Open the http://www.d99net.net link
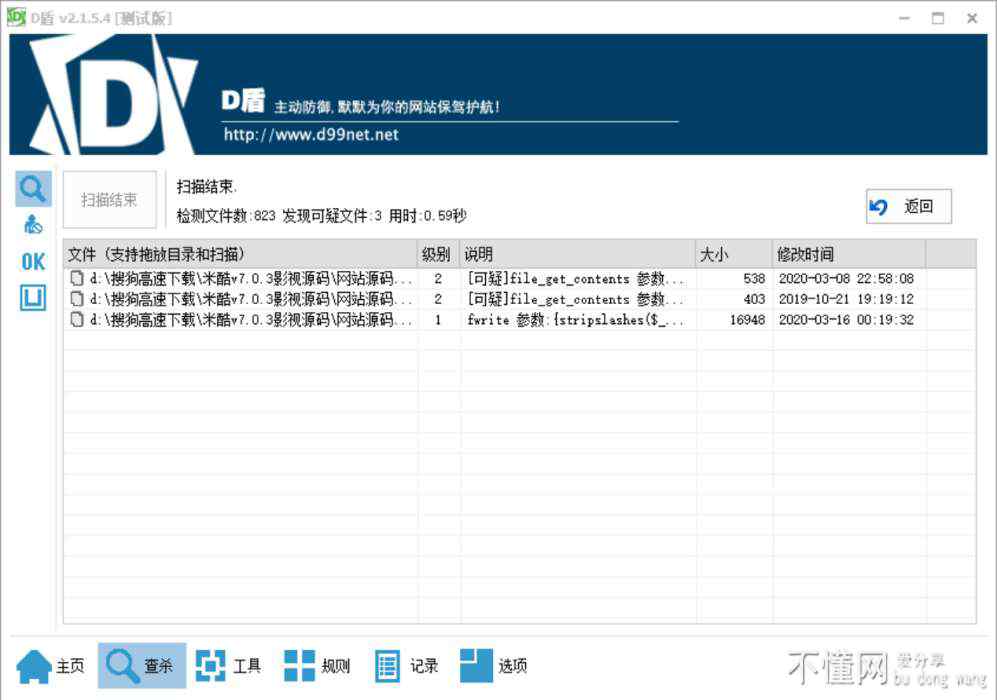Viewport: 997px width, 700px height. click(311, 134)
